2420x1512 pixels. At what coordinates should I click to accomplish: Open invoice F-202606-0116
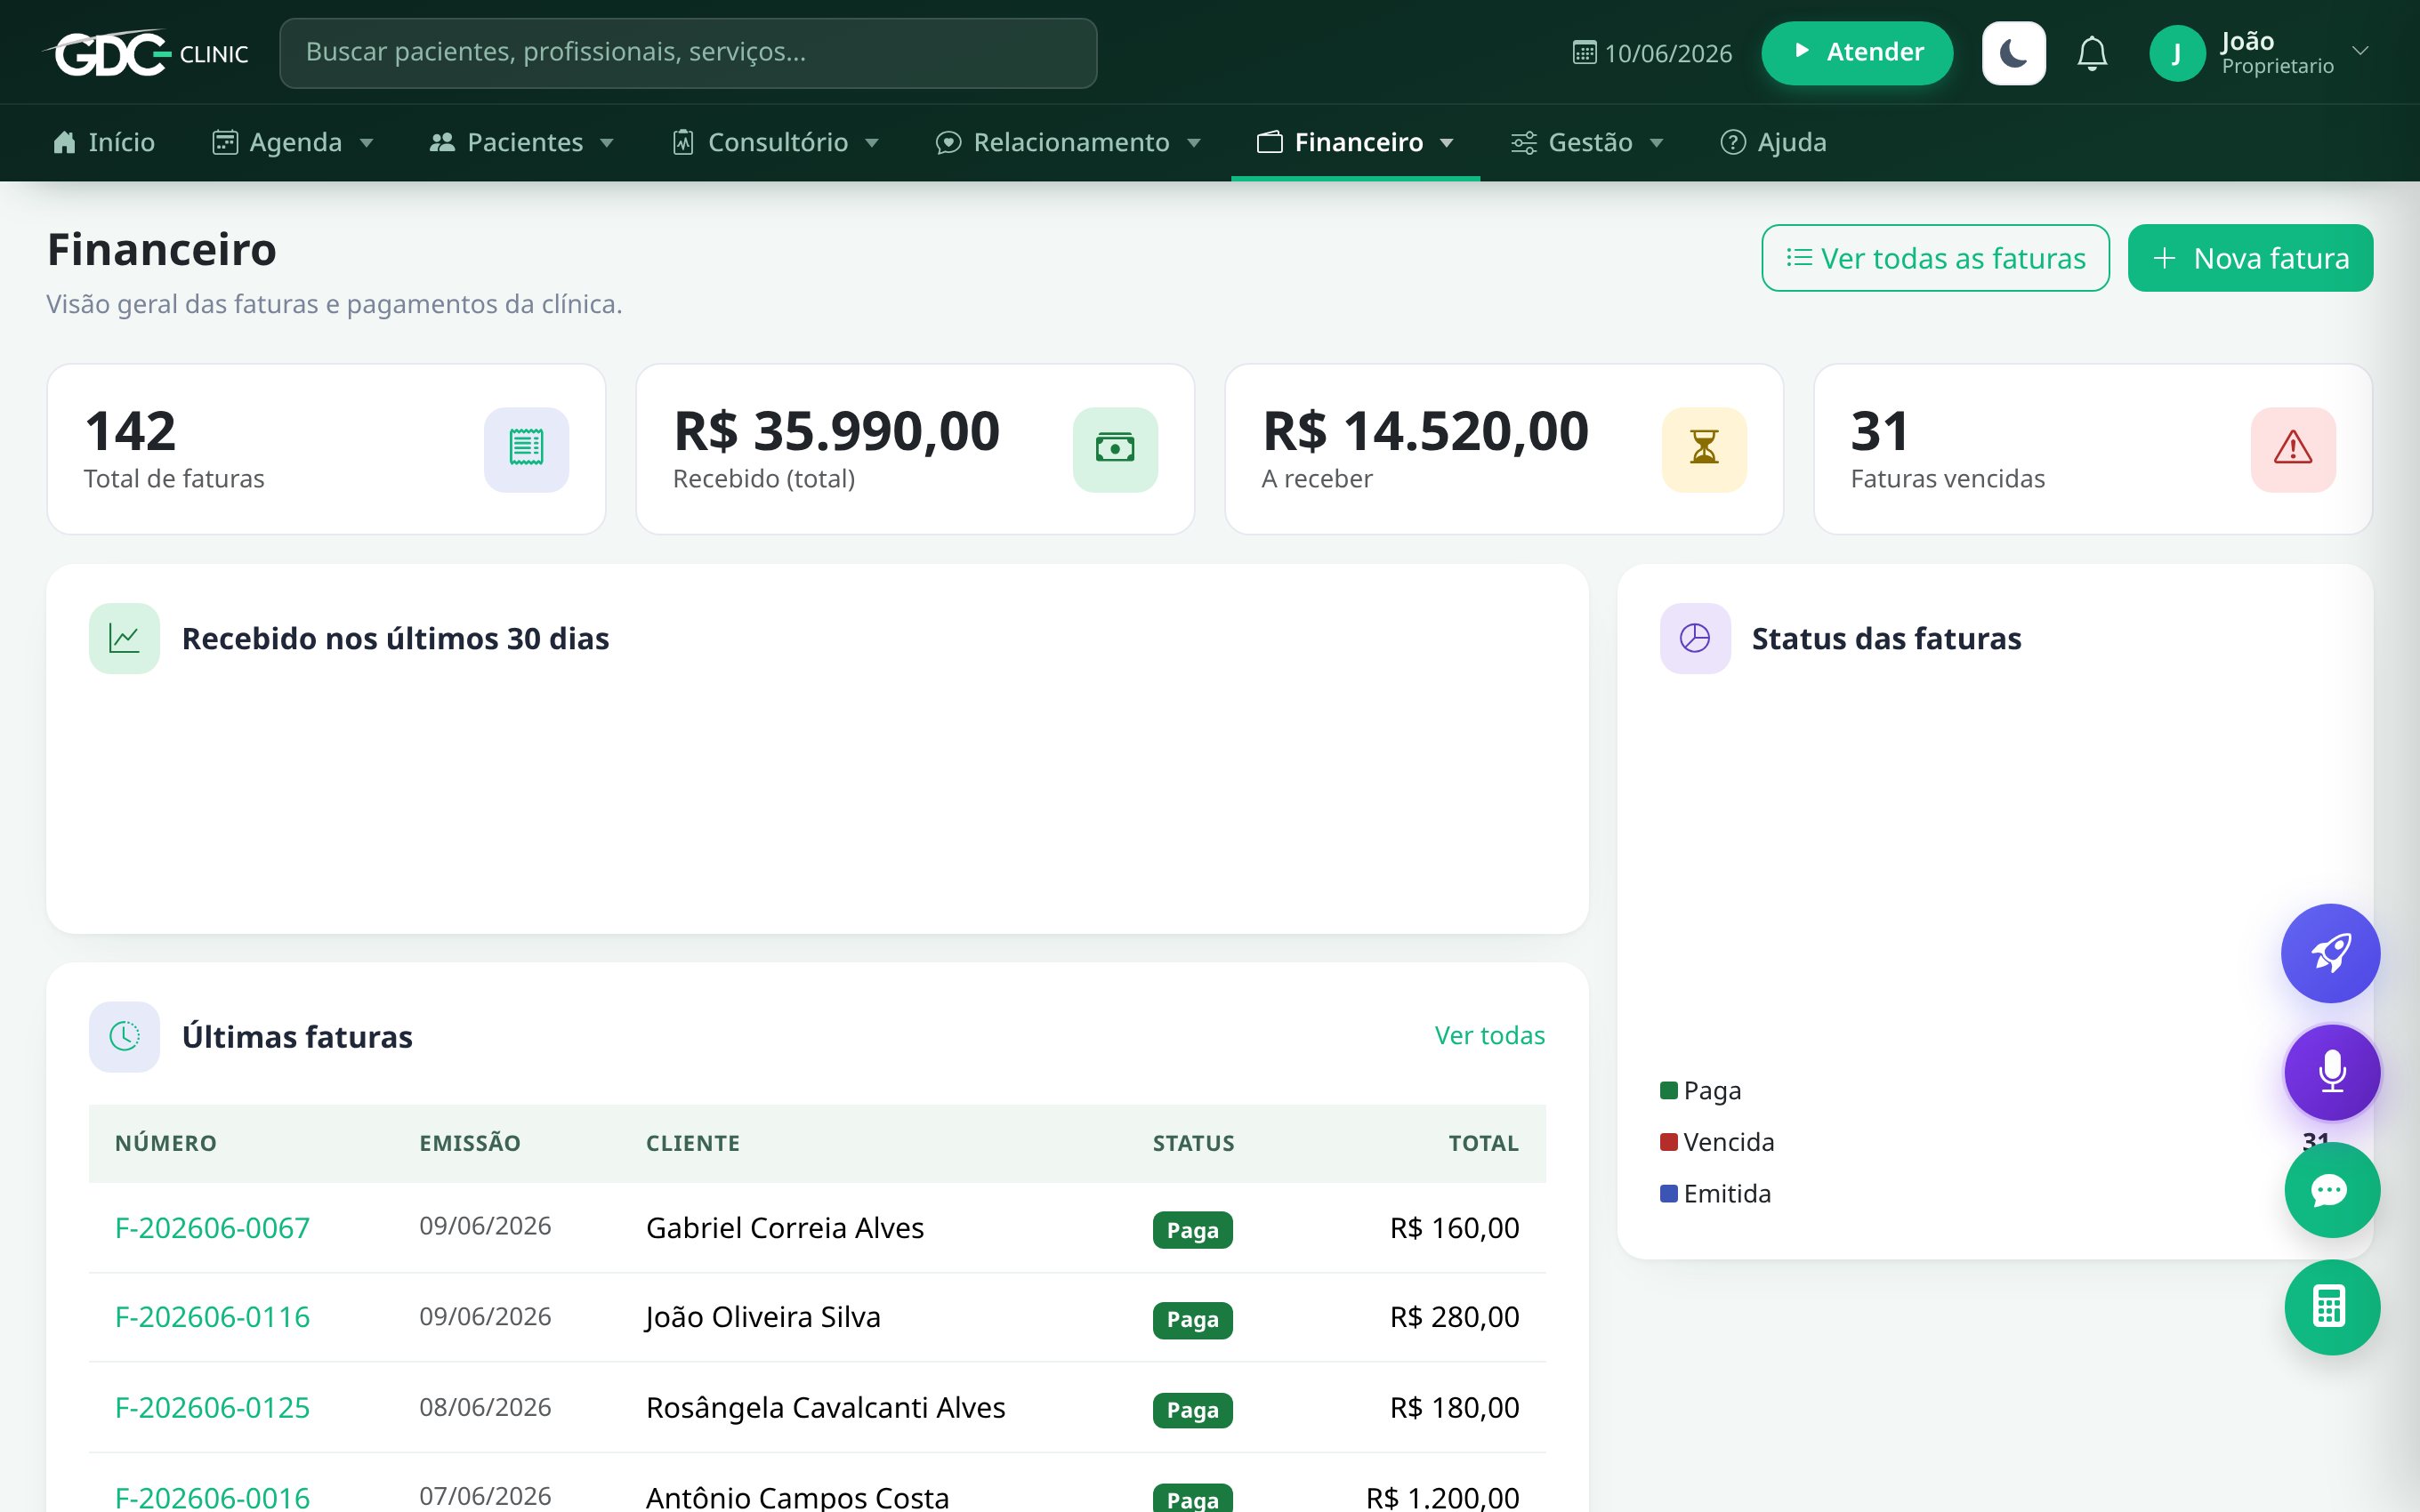tap(212, 1317)
